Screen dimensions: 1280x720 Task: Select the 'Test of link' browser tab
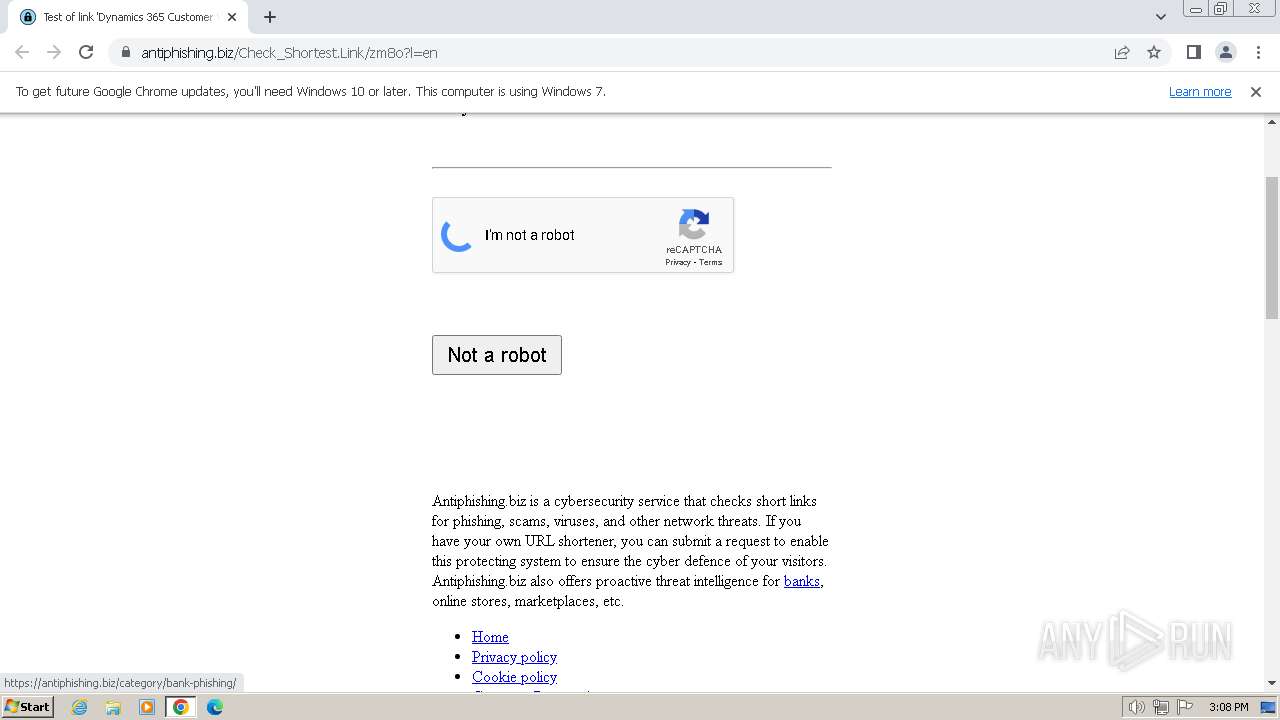point(128,17)
